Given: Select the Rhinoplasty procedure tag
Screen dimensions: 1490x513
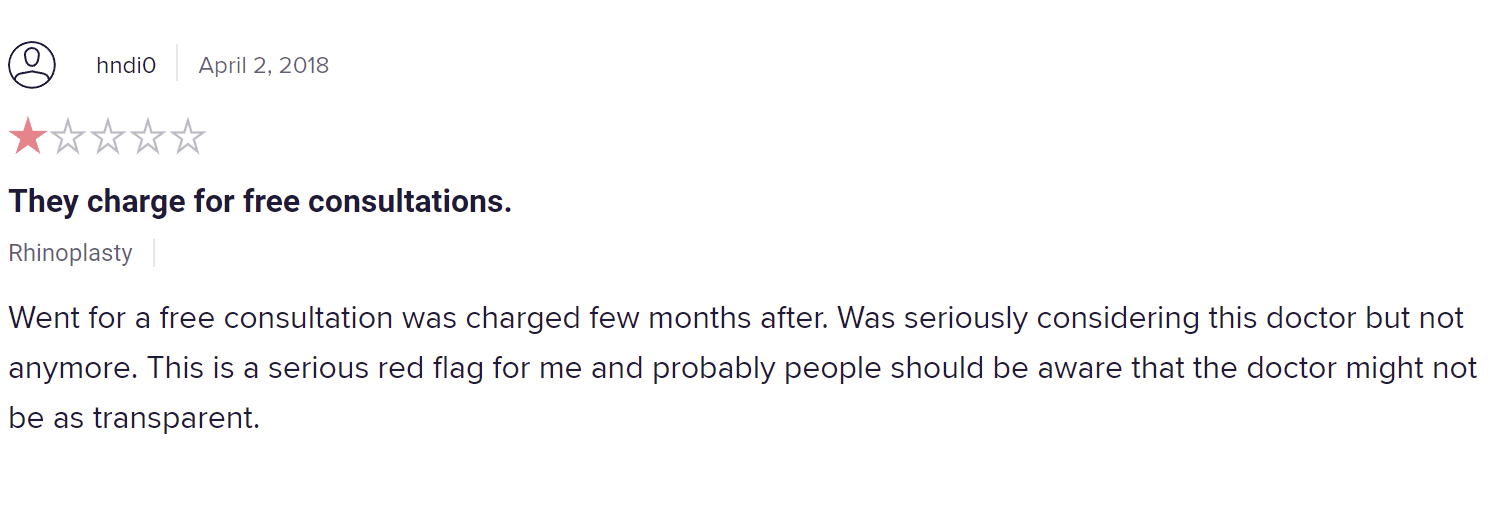Looking at the screenshot, I should (x=71, y=253).
